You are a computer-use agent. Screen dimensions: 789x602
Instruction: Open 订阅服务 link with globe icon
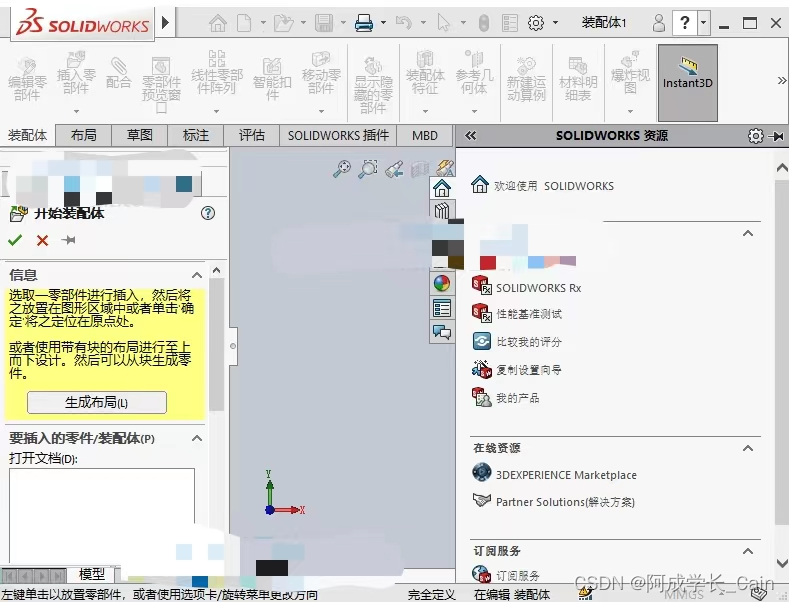click(x=506, y=574)
